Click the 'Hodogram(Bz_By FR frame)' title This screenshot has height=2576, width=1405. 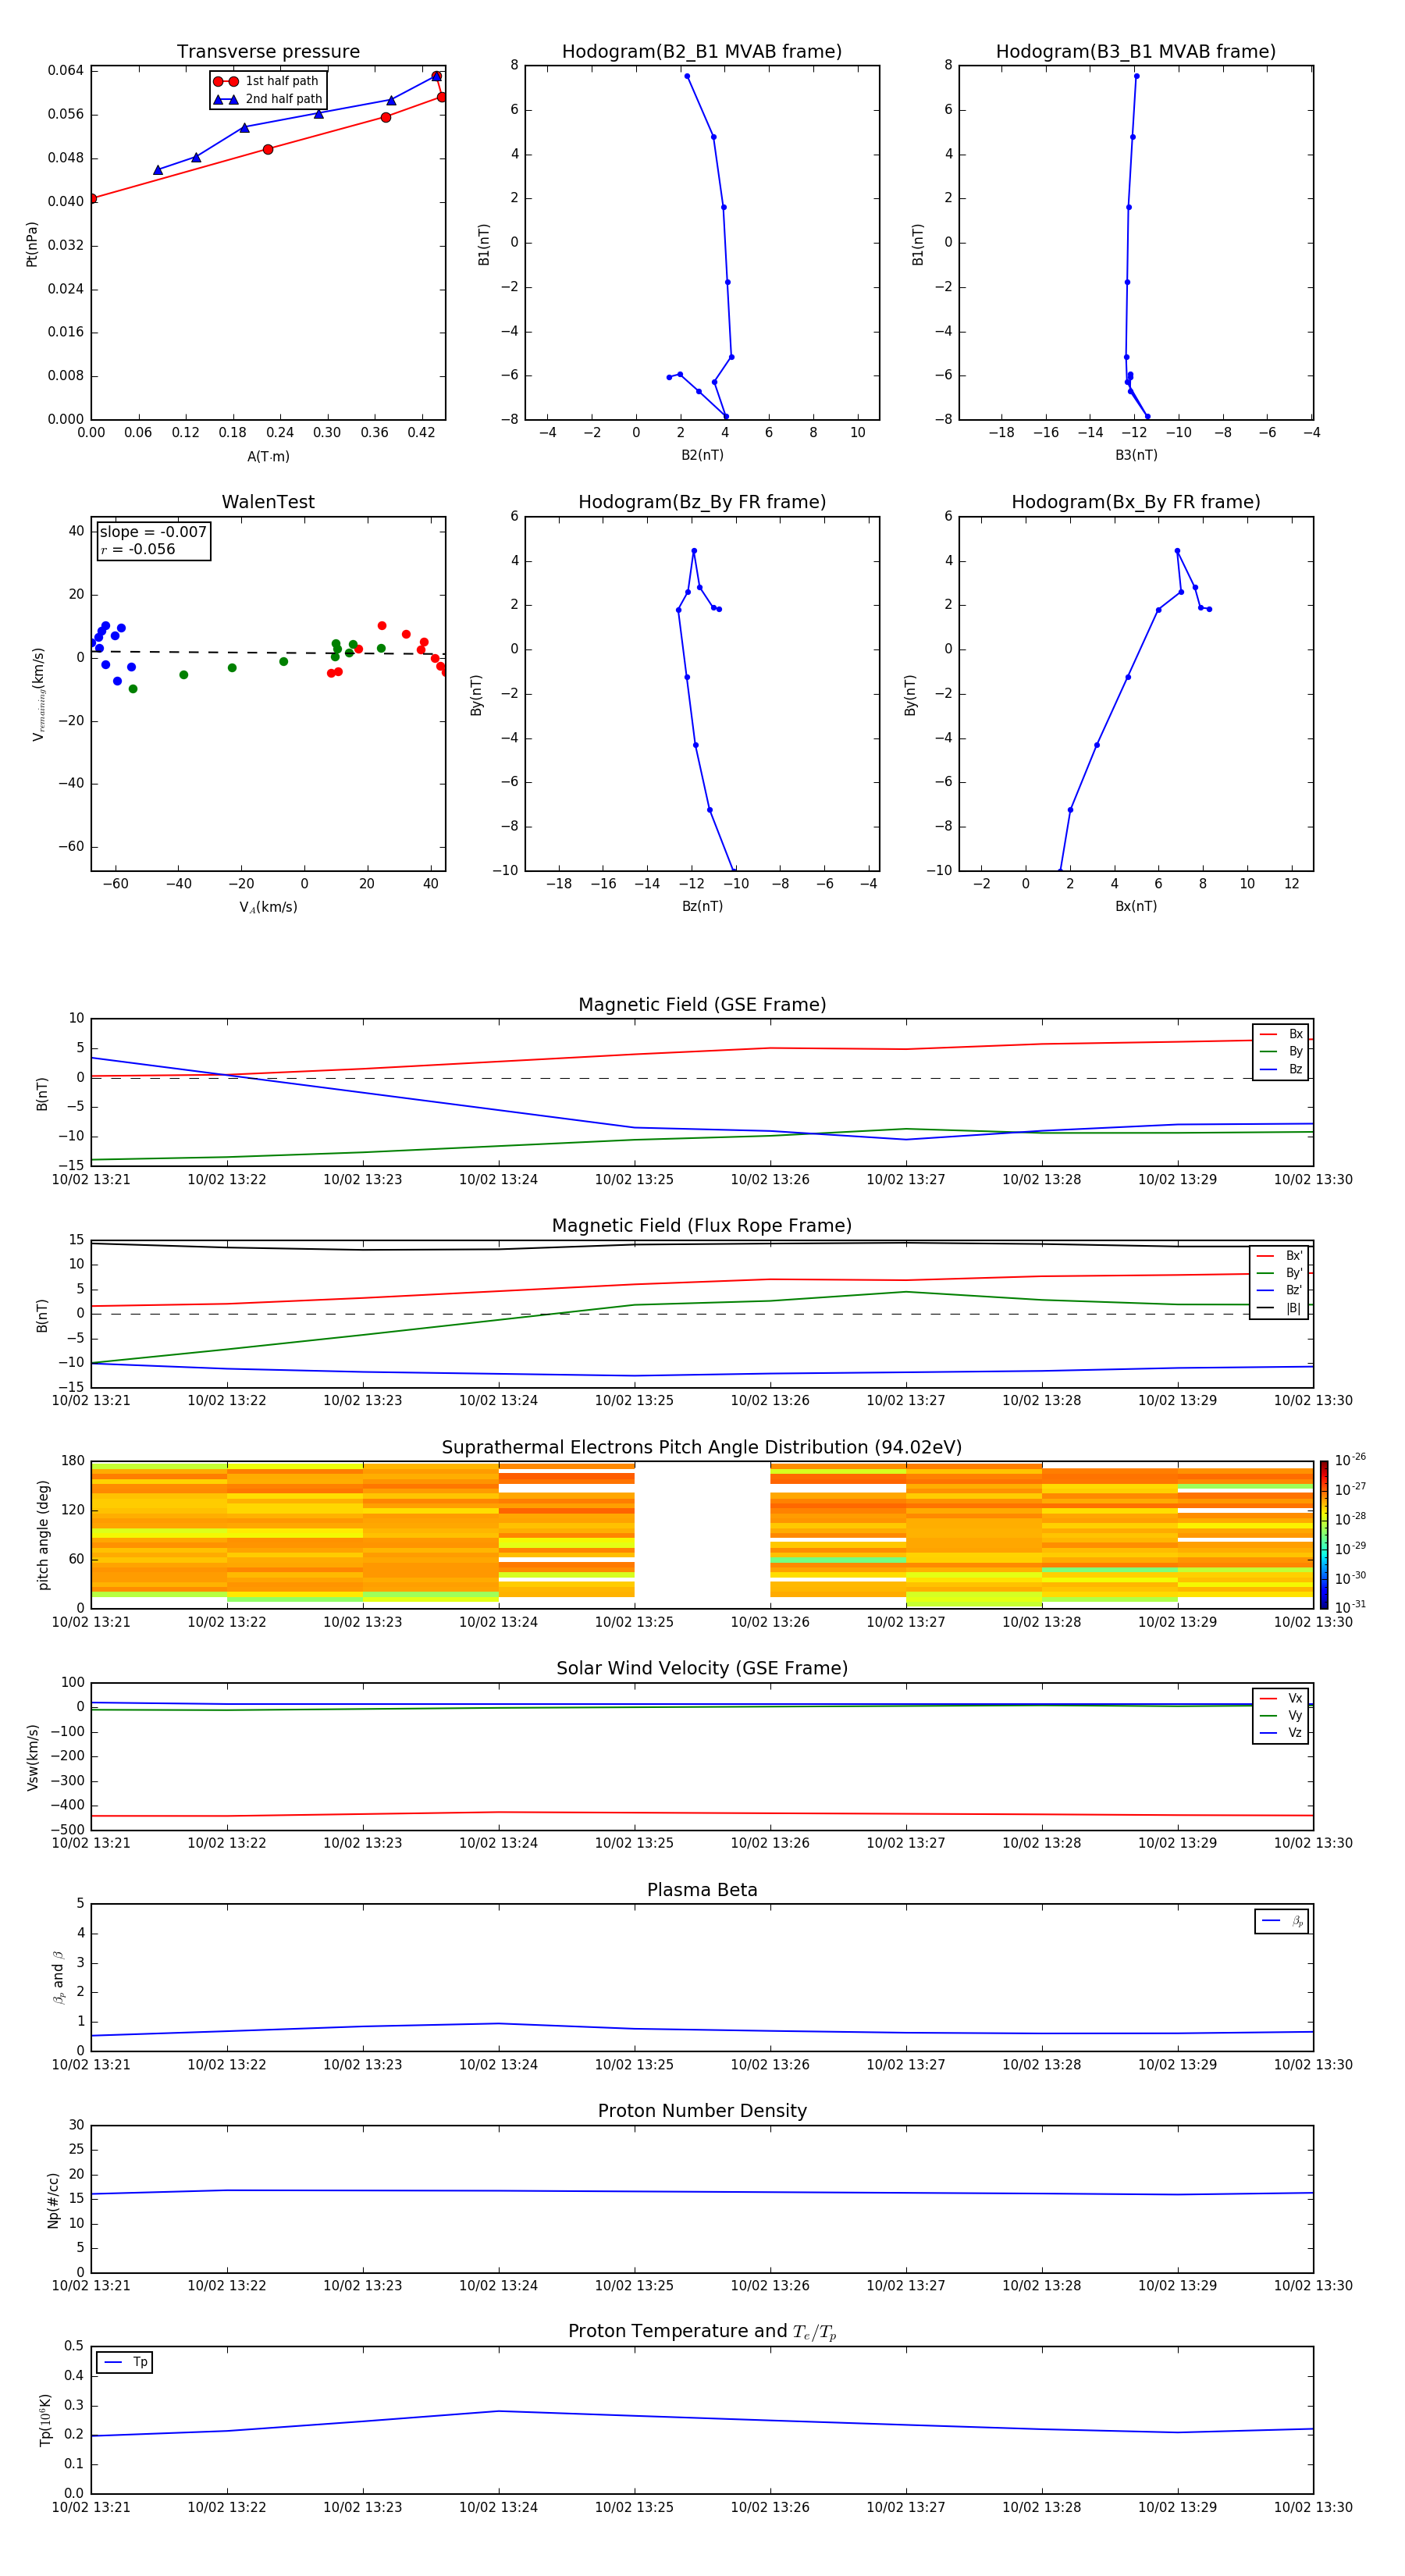[x=702, y=502]
